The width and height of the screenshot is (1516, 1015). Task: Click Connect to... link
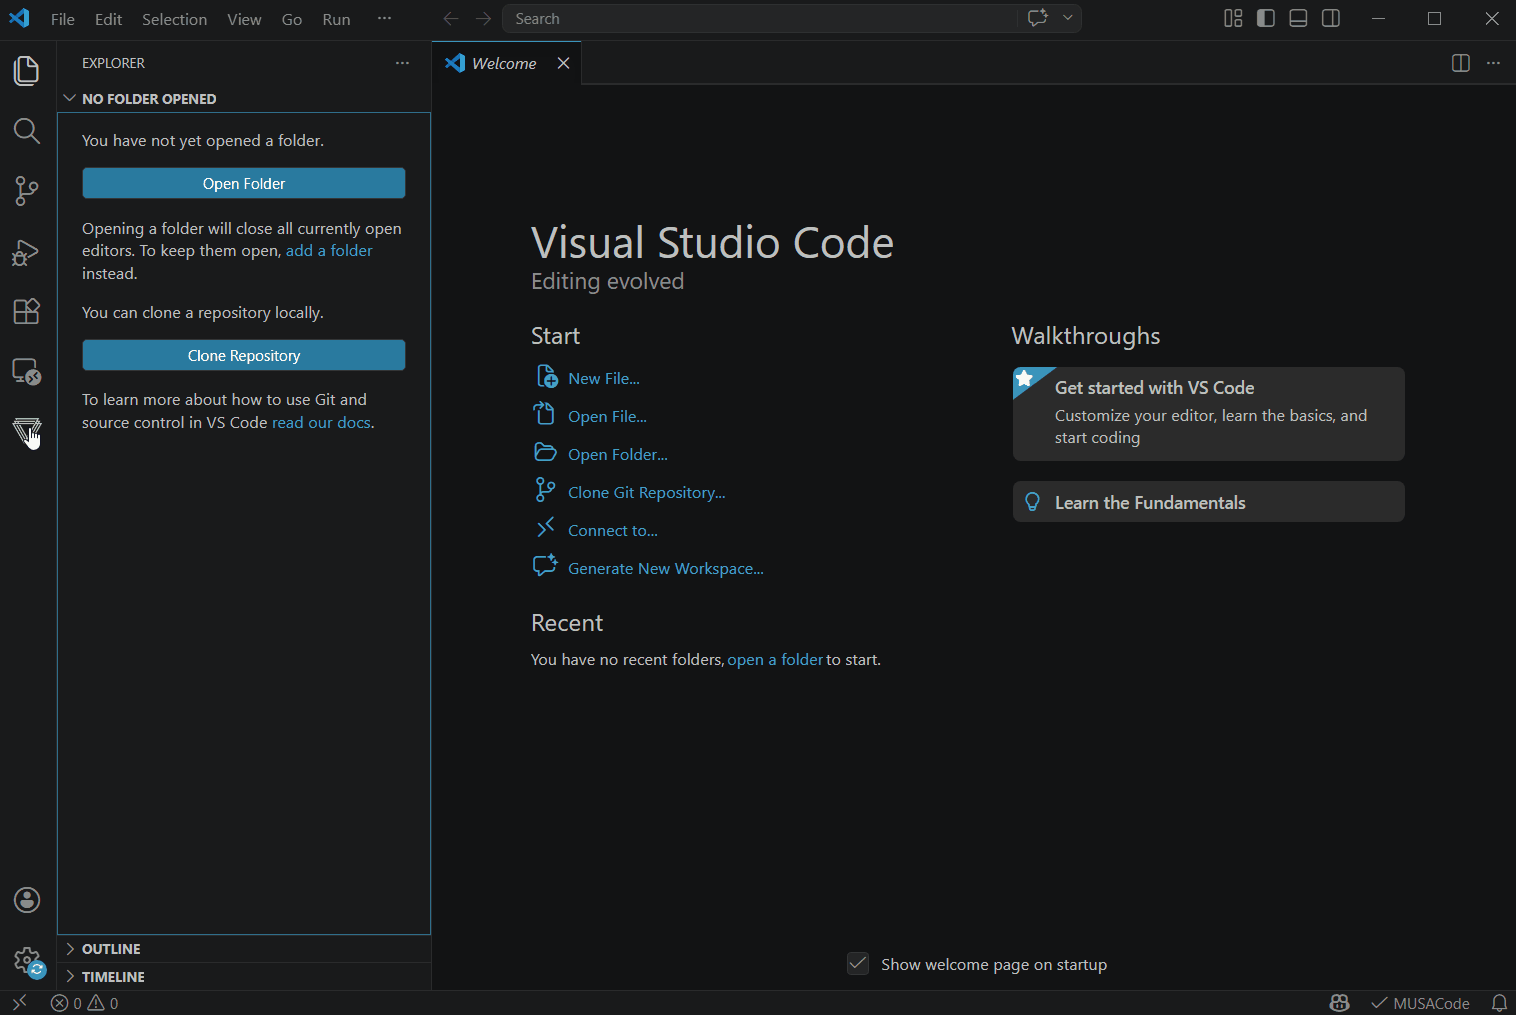coord(612,531)
